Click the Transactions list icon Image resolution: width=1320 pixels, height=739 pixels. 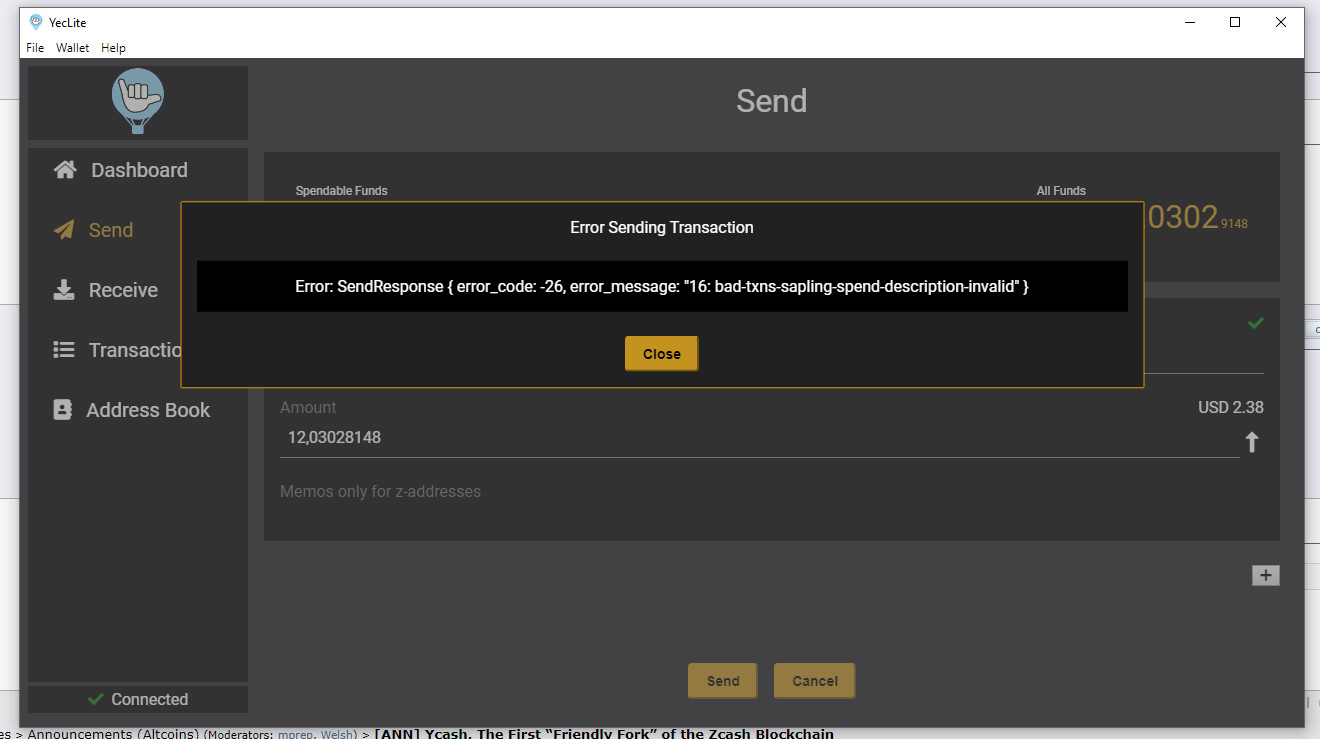(64, 350)
